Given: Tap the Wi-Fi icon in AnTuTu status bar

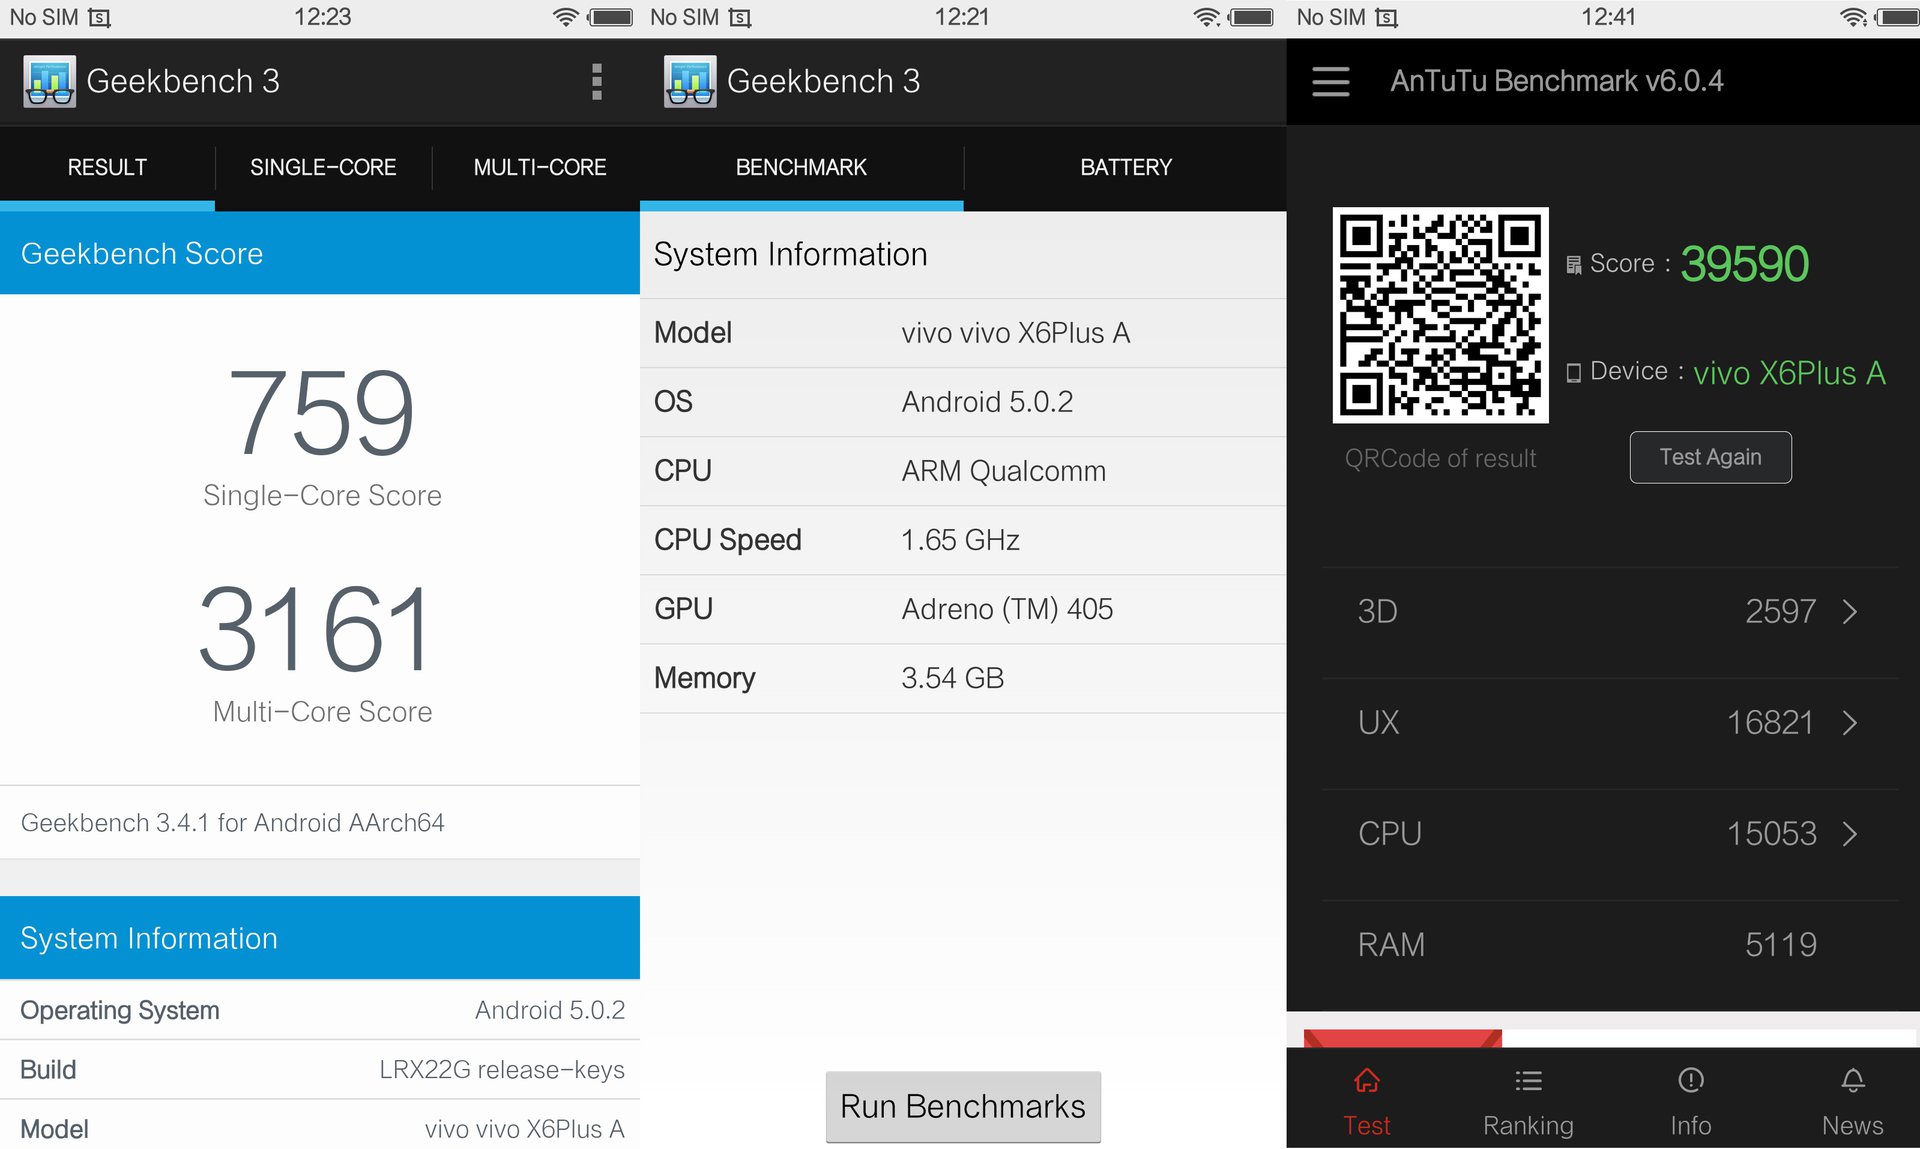Looking at the screenshot, I should [1853, 17].
